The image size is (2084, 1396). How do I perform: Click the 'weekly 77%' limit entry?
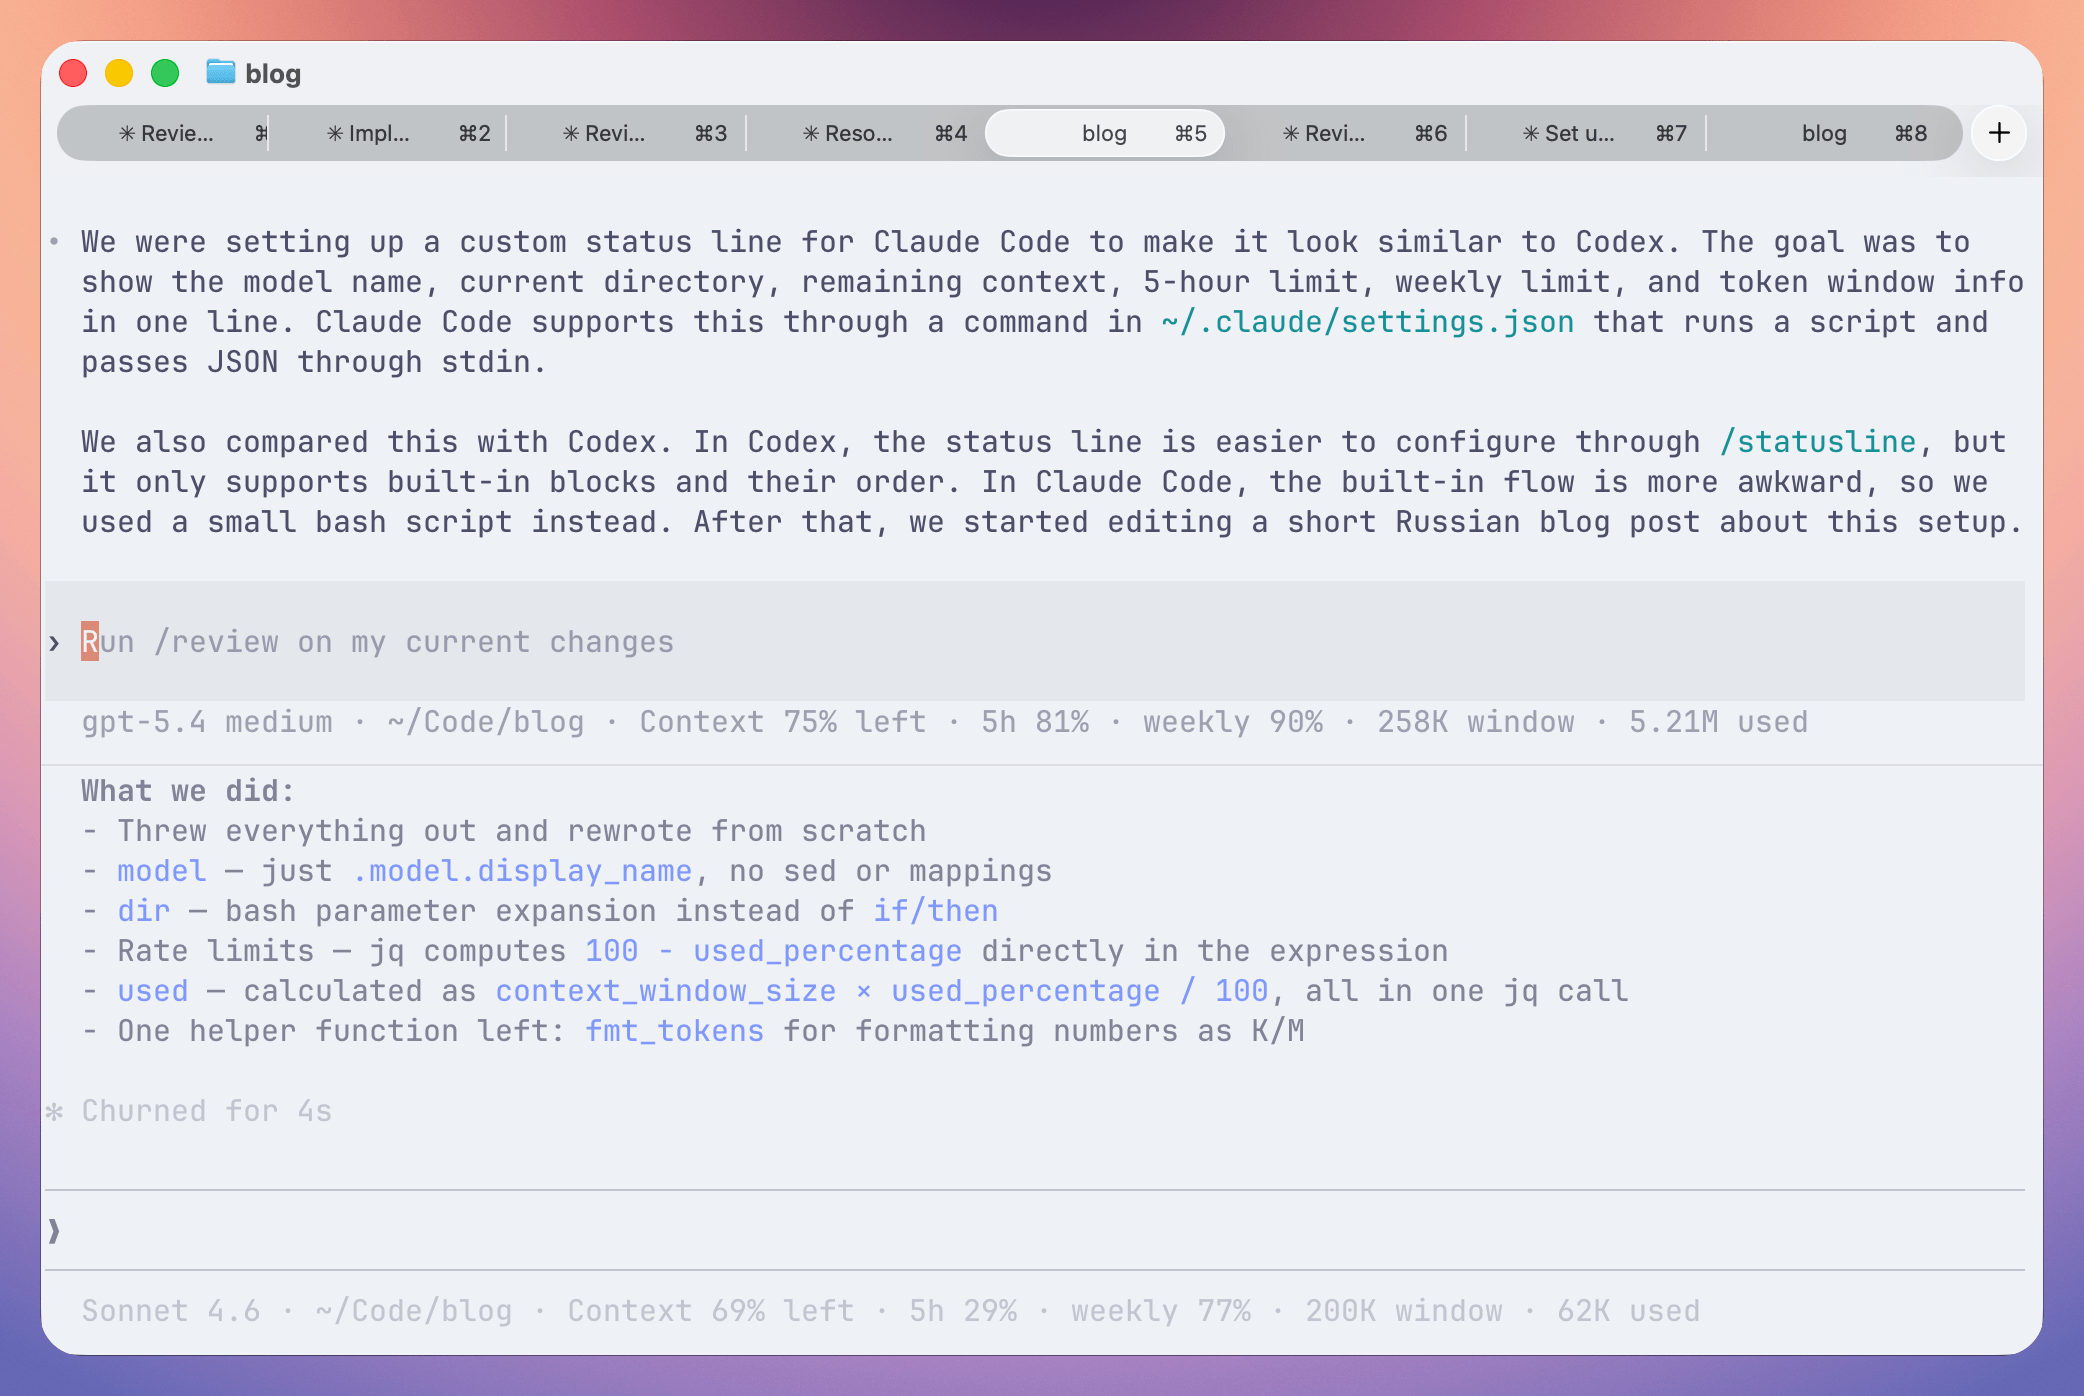1161,1311
